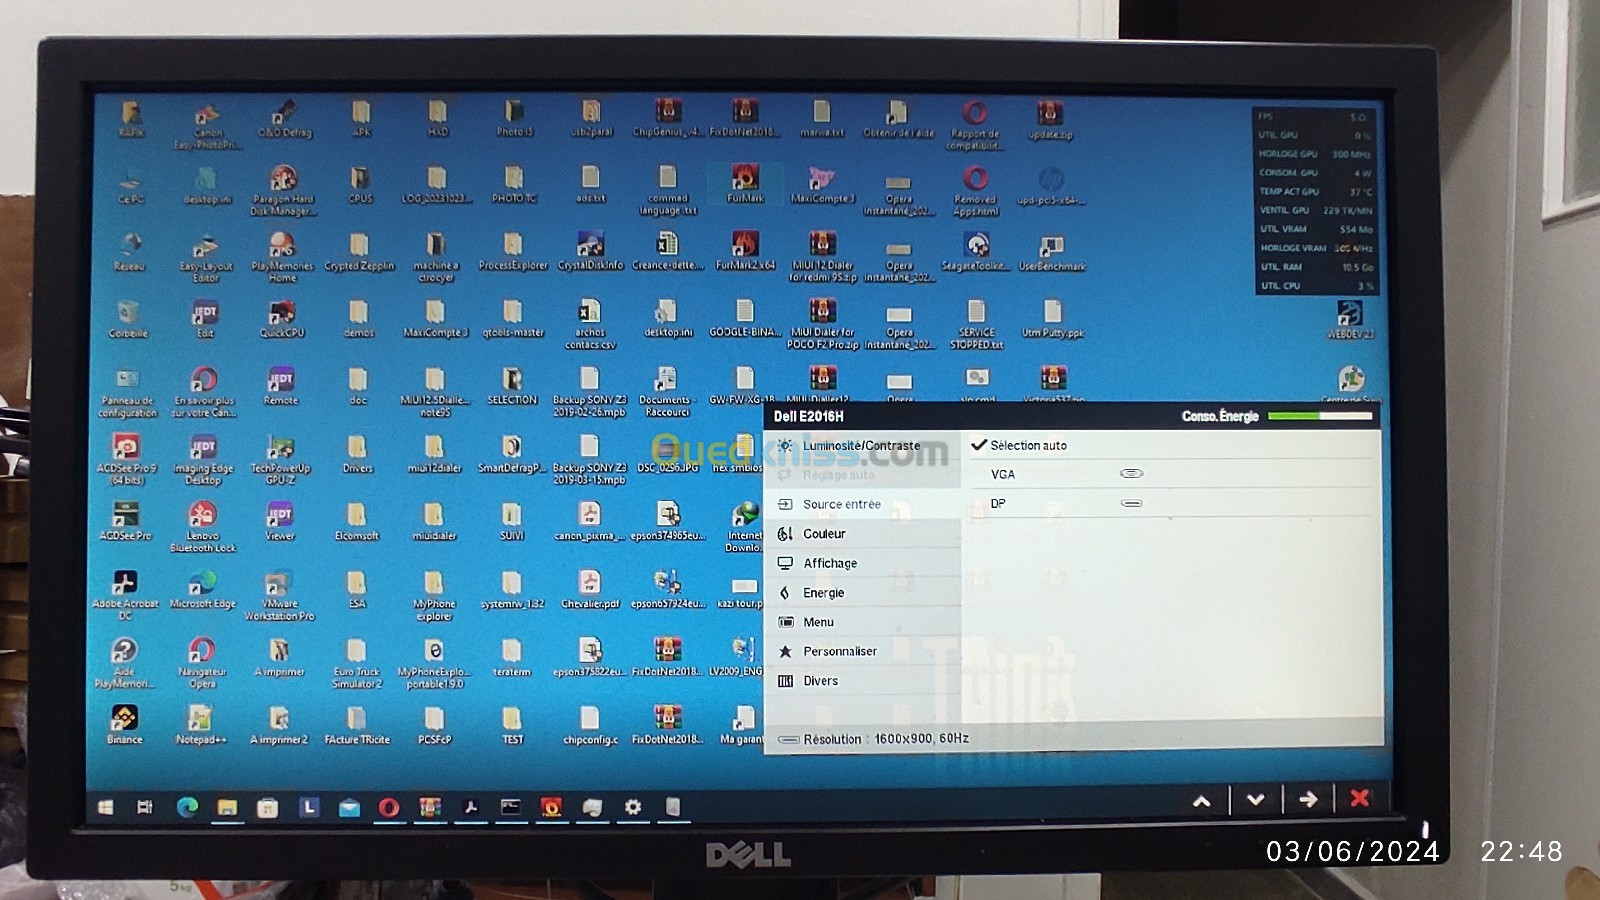Select the Paragon Hard Disk Manager icon
The width and height of the screenshot is (1600, 900).
tap(282, 191)
